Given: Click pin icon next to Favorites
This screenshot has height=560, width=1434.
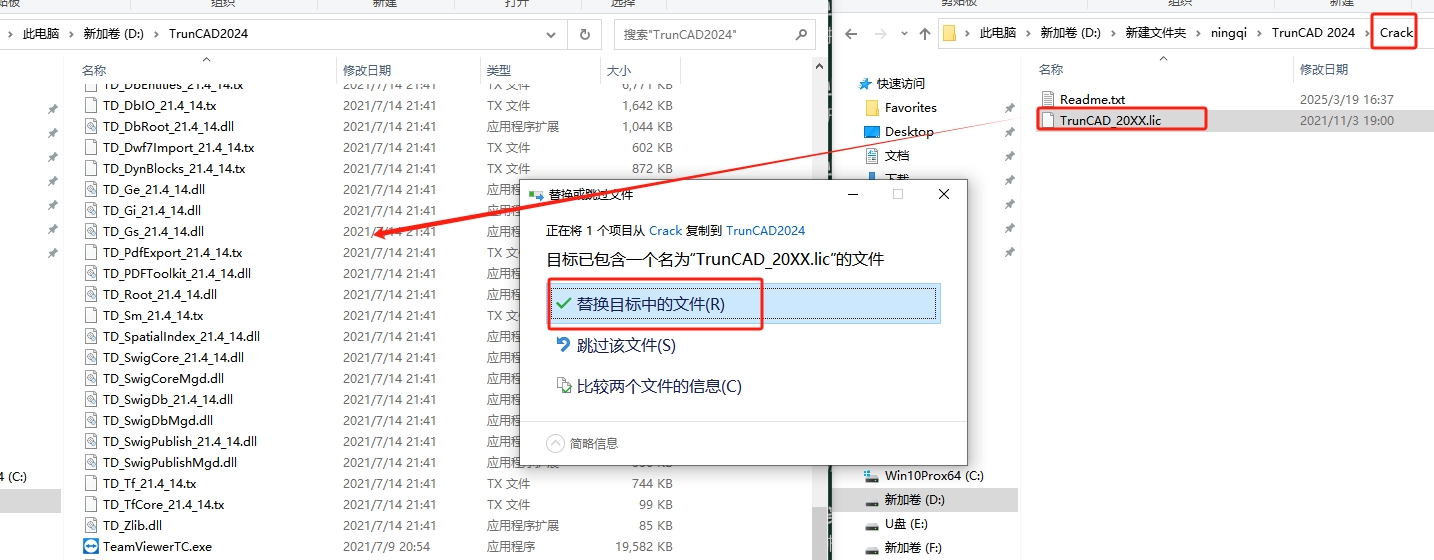Looking at the screenshot, I should tap(1010, 107).
